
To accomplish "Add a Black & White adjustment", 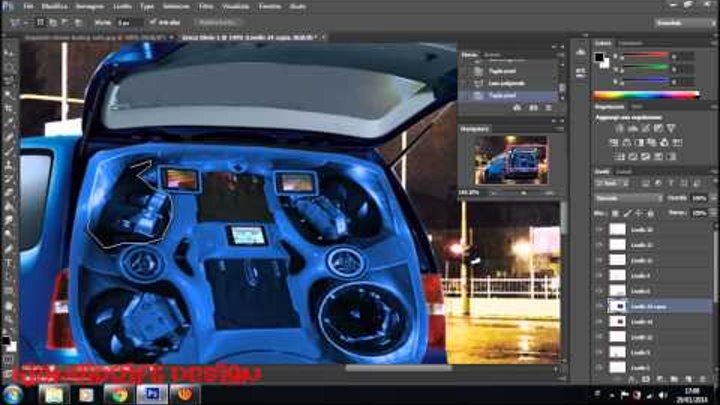I will click(639, 143).
